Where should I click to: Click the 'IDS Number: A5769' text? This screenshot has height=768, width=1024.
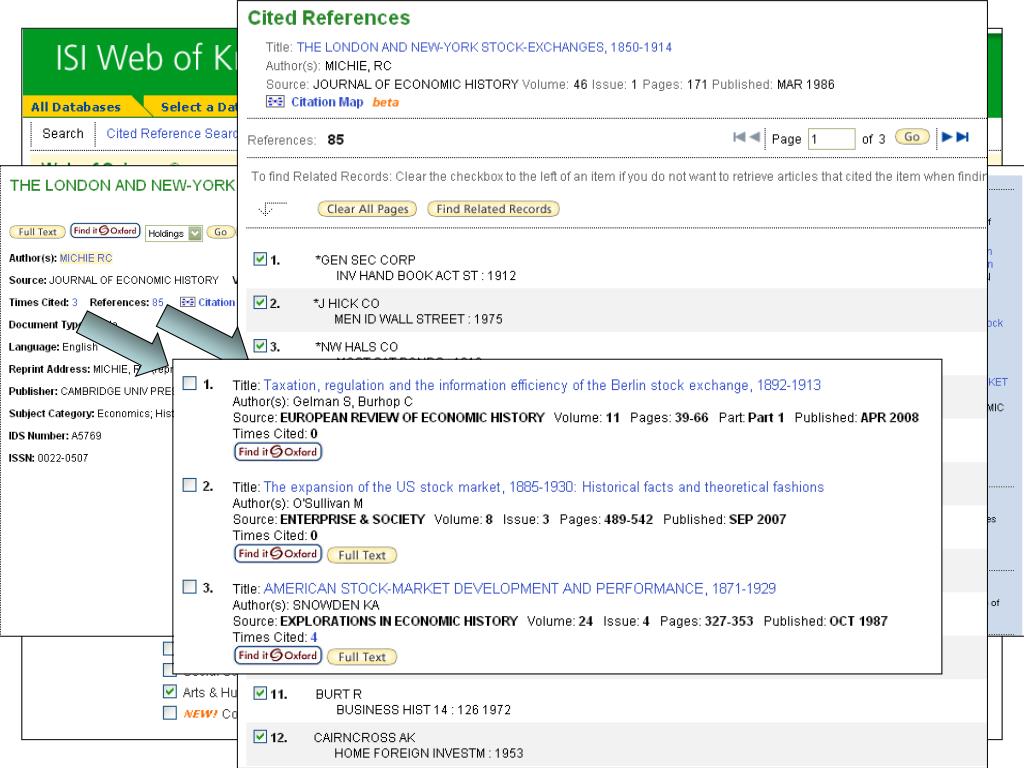[x=55, y=436]
